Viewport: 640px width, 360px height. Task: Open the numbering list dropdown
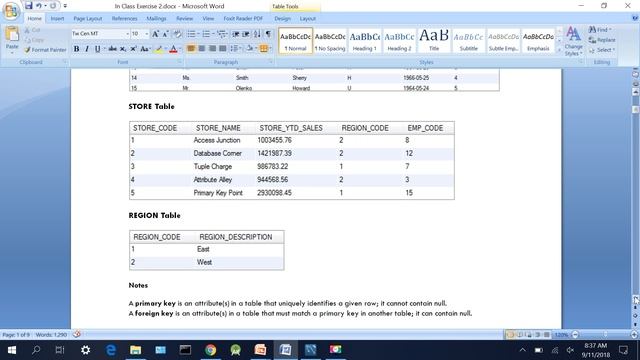tap(213, 34)
